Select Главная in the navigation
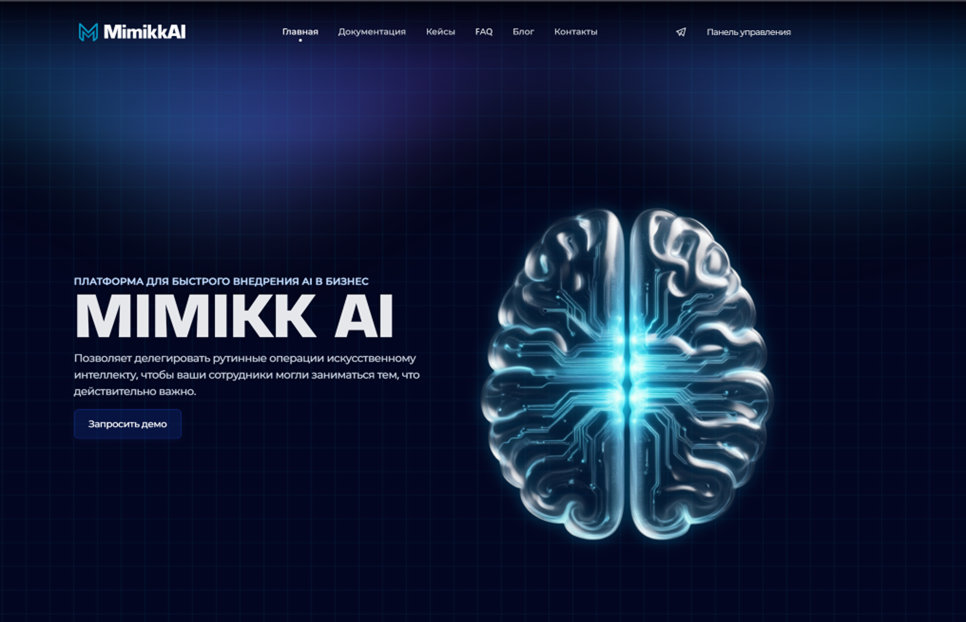The image size is (966, 622). click(299, 31)
